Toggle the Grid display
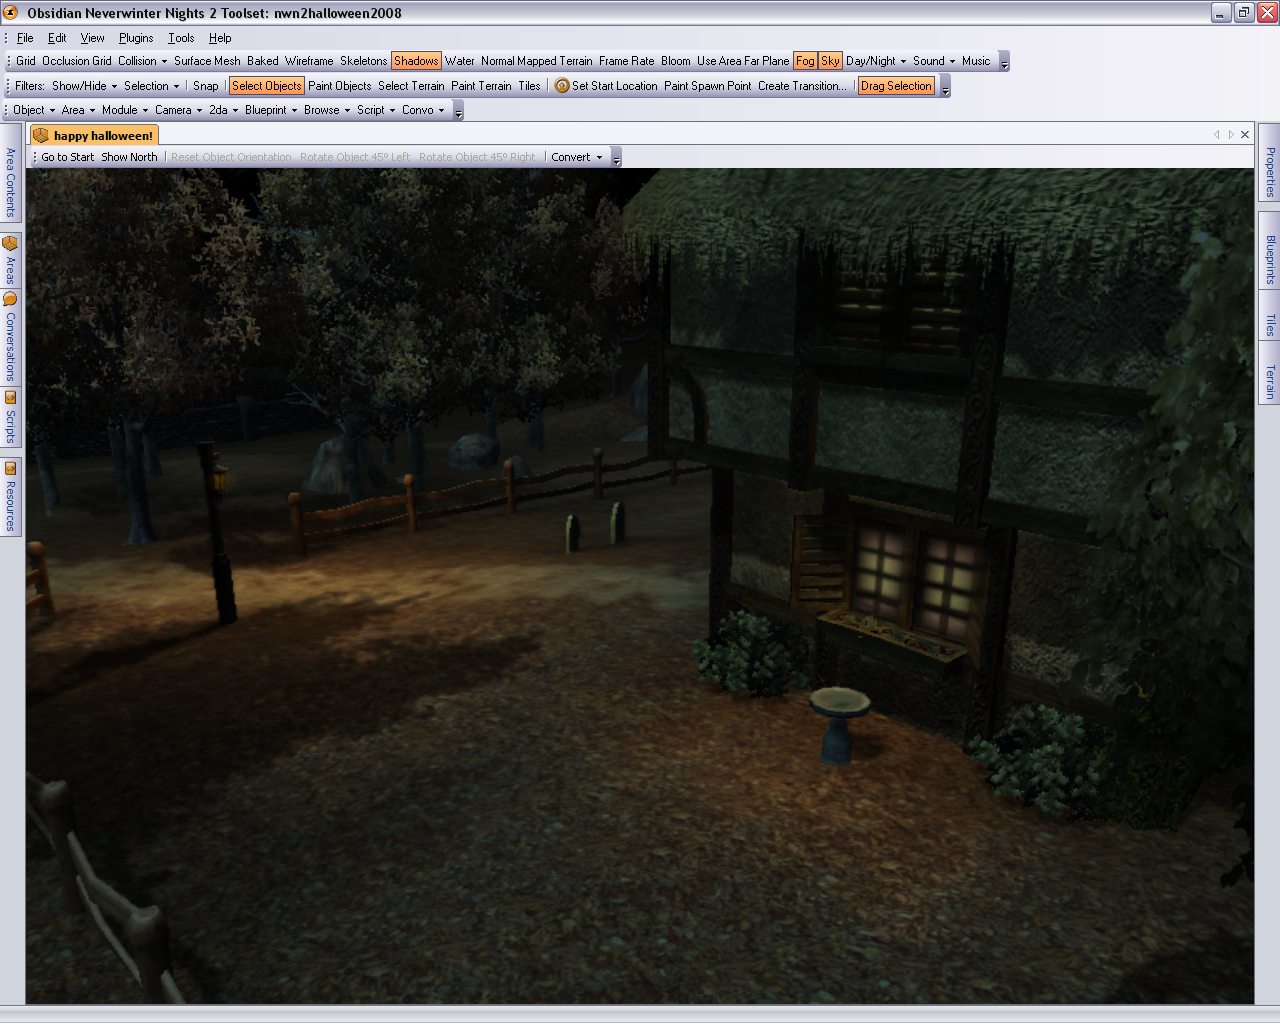 click(26, 61)
